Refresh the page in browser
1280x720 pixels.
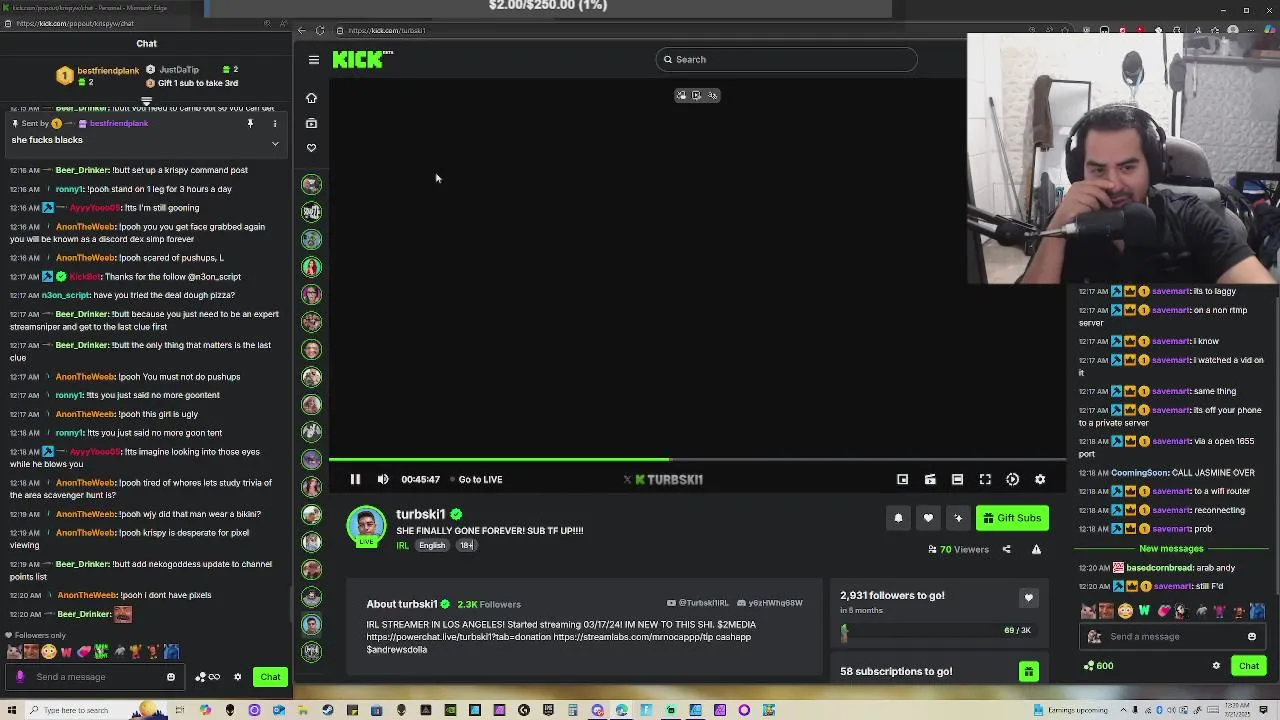(319, 31)
